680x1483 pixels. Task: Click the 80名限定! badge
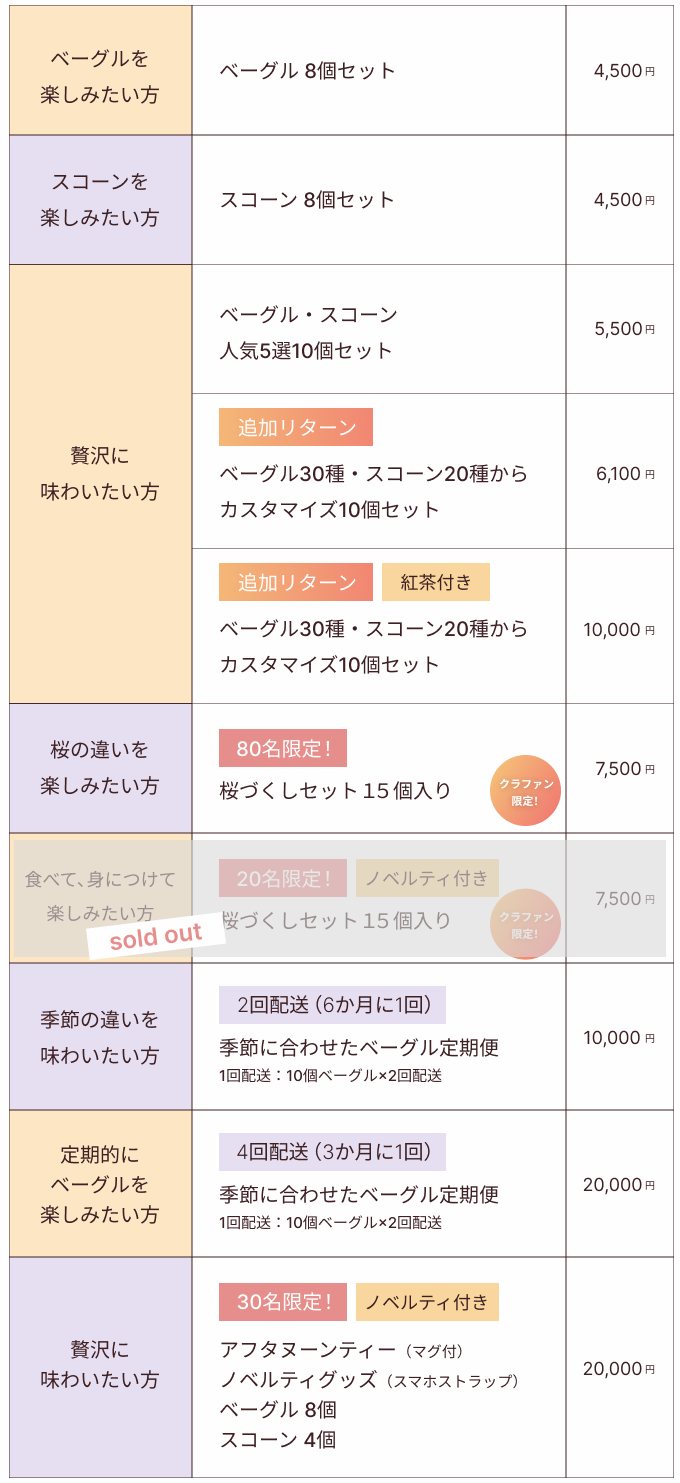point(283,748)
